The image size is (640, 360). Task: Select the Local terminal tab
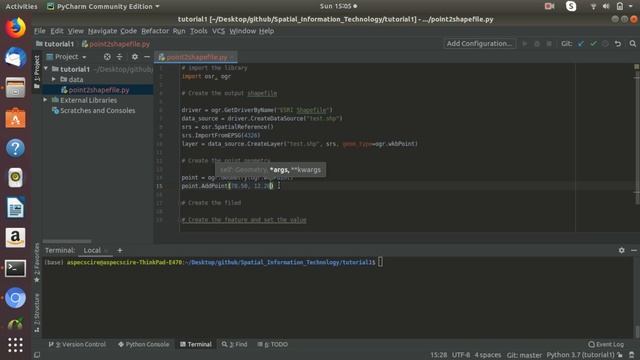pos(92,250)
